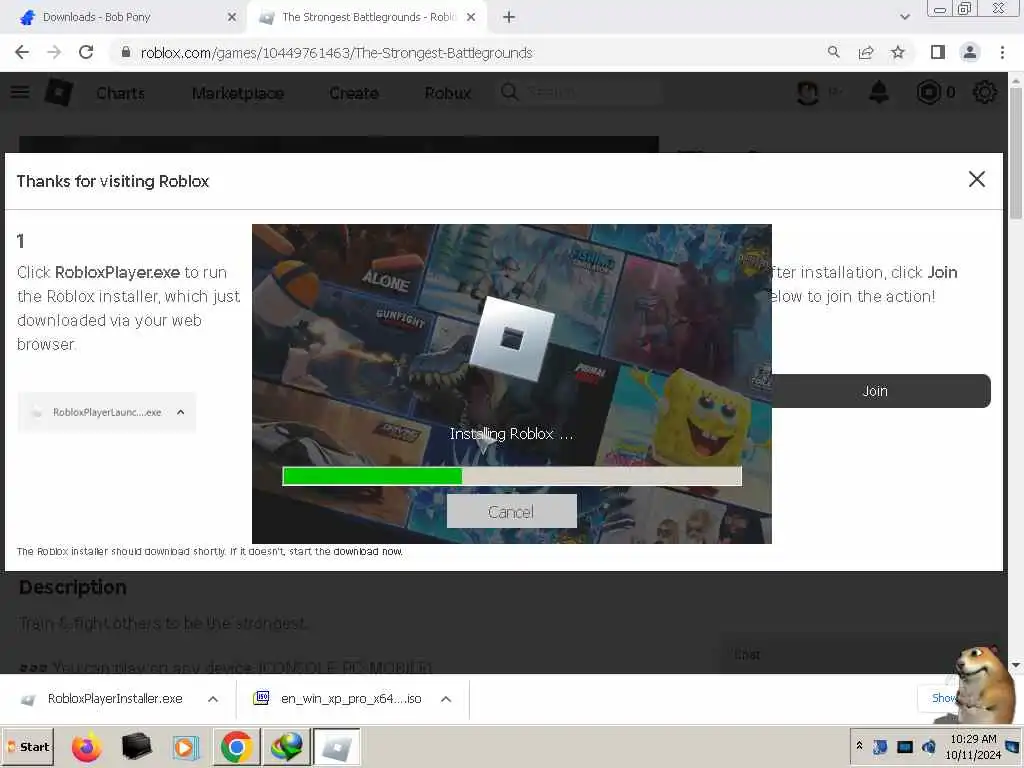Viewport: 1024px width, 768px height.
Task: Open tab search dropdown arrow
Action: (x=904, y=17)
